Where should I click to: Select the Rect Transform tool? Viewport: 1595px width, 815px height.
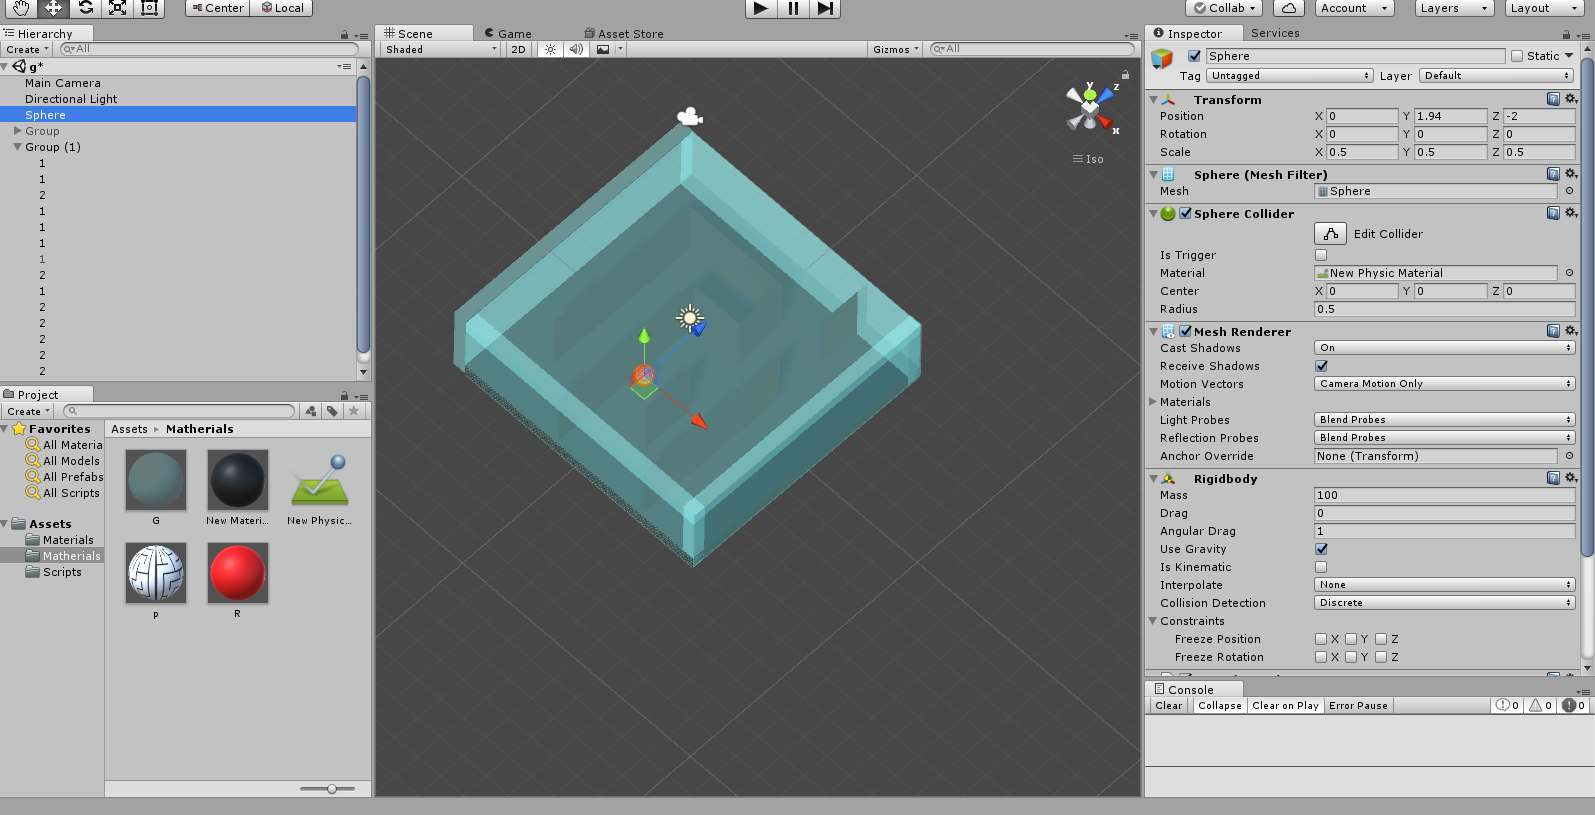point(149,8)
